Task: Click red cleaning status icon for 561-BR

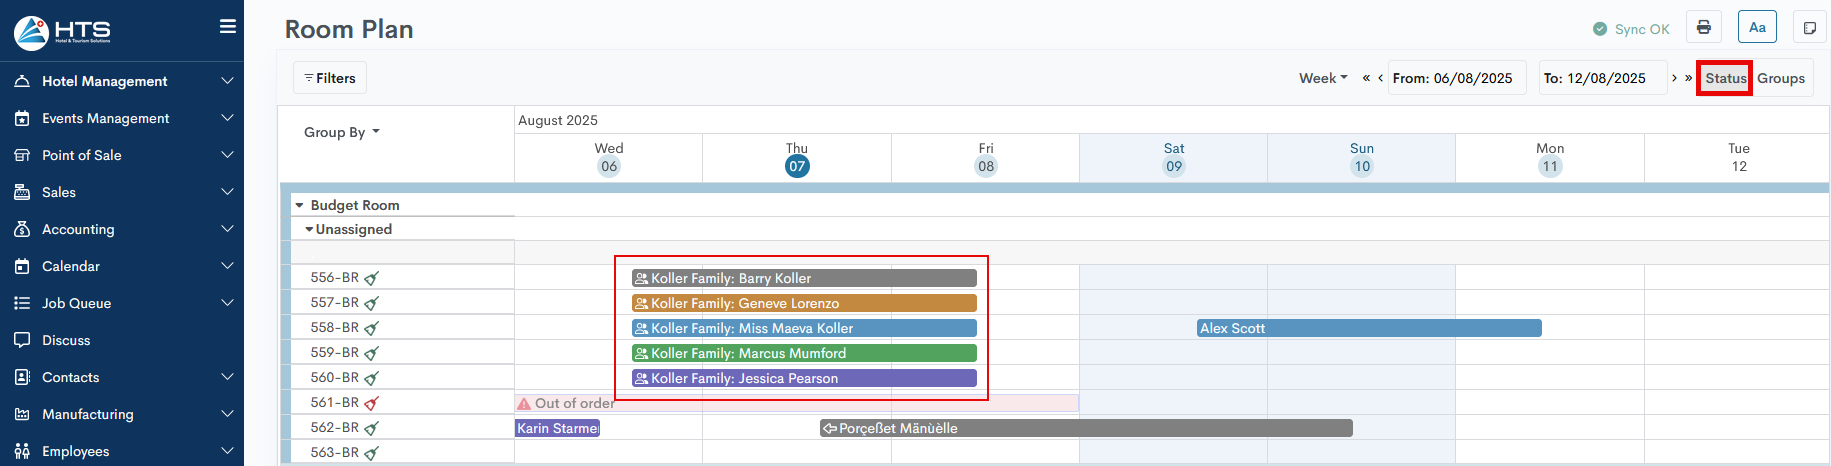Action: 372,403
